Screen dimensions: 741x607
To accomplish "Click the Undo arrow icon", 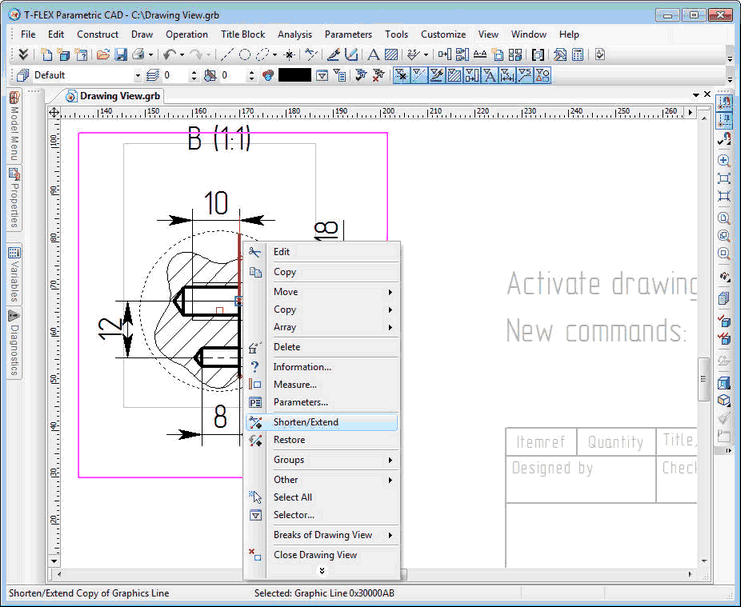I will coord(169,54).
